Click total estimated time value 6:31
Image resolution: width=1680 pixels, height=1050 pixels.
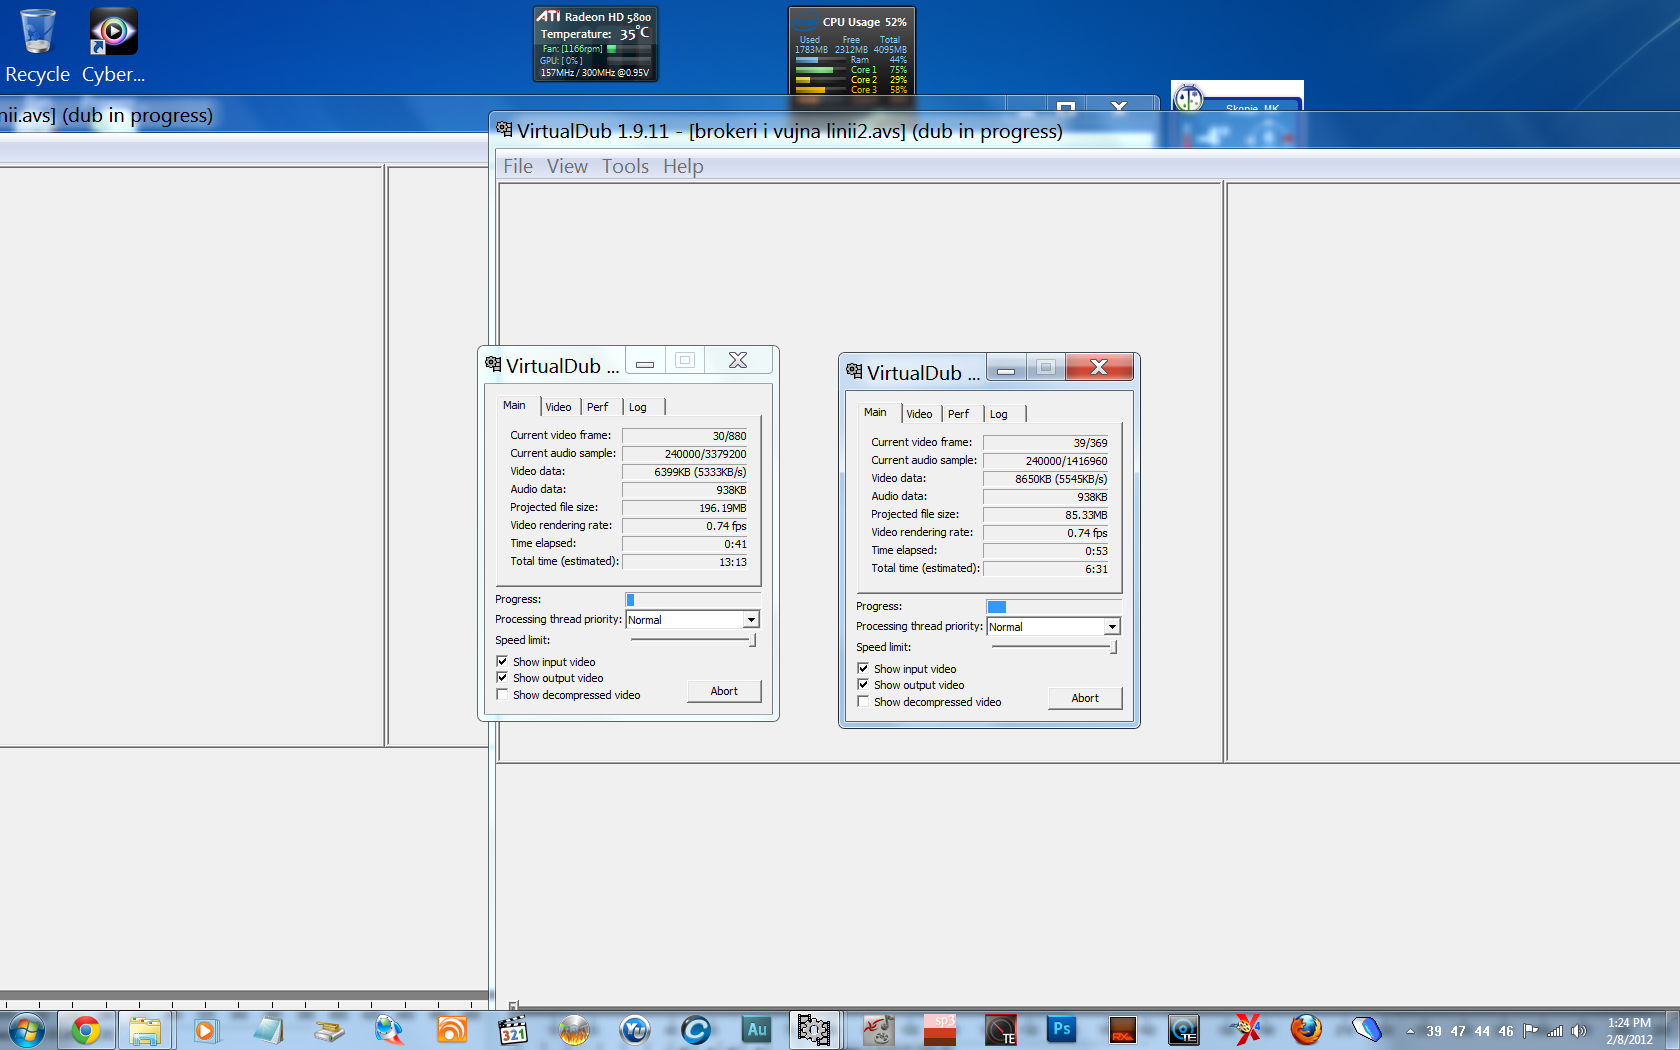(x=1046, y=569)
